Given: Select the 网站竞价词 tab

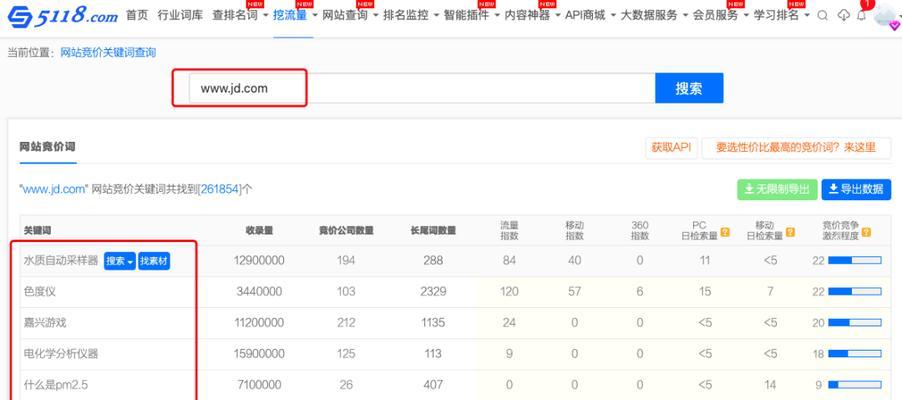Looking at the screenshot, I should (x=47, y=147).
